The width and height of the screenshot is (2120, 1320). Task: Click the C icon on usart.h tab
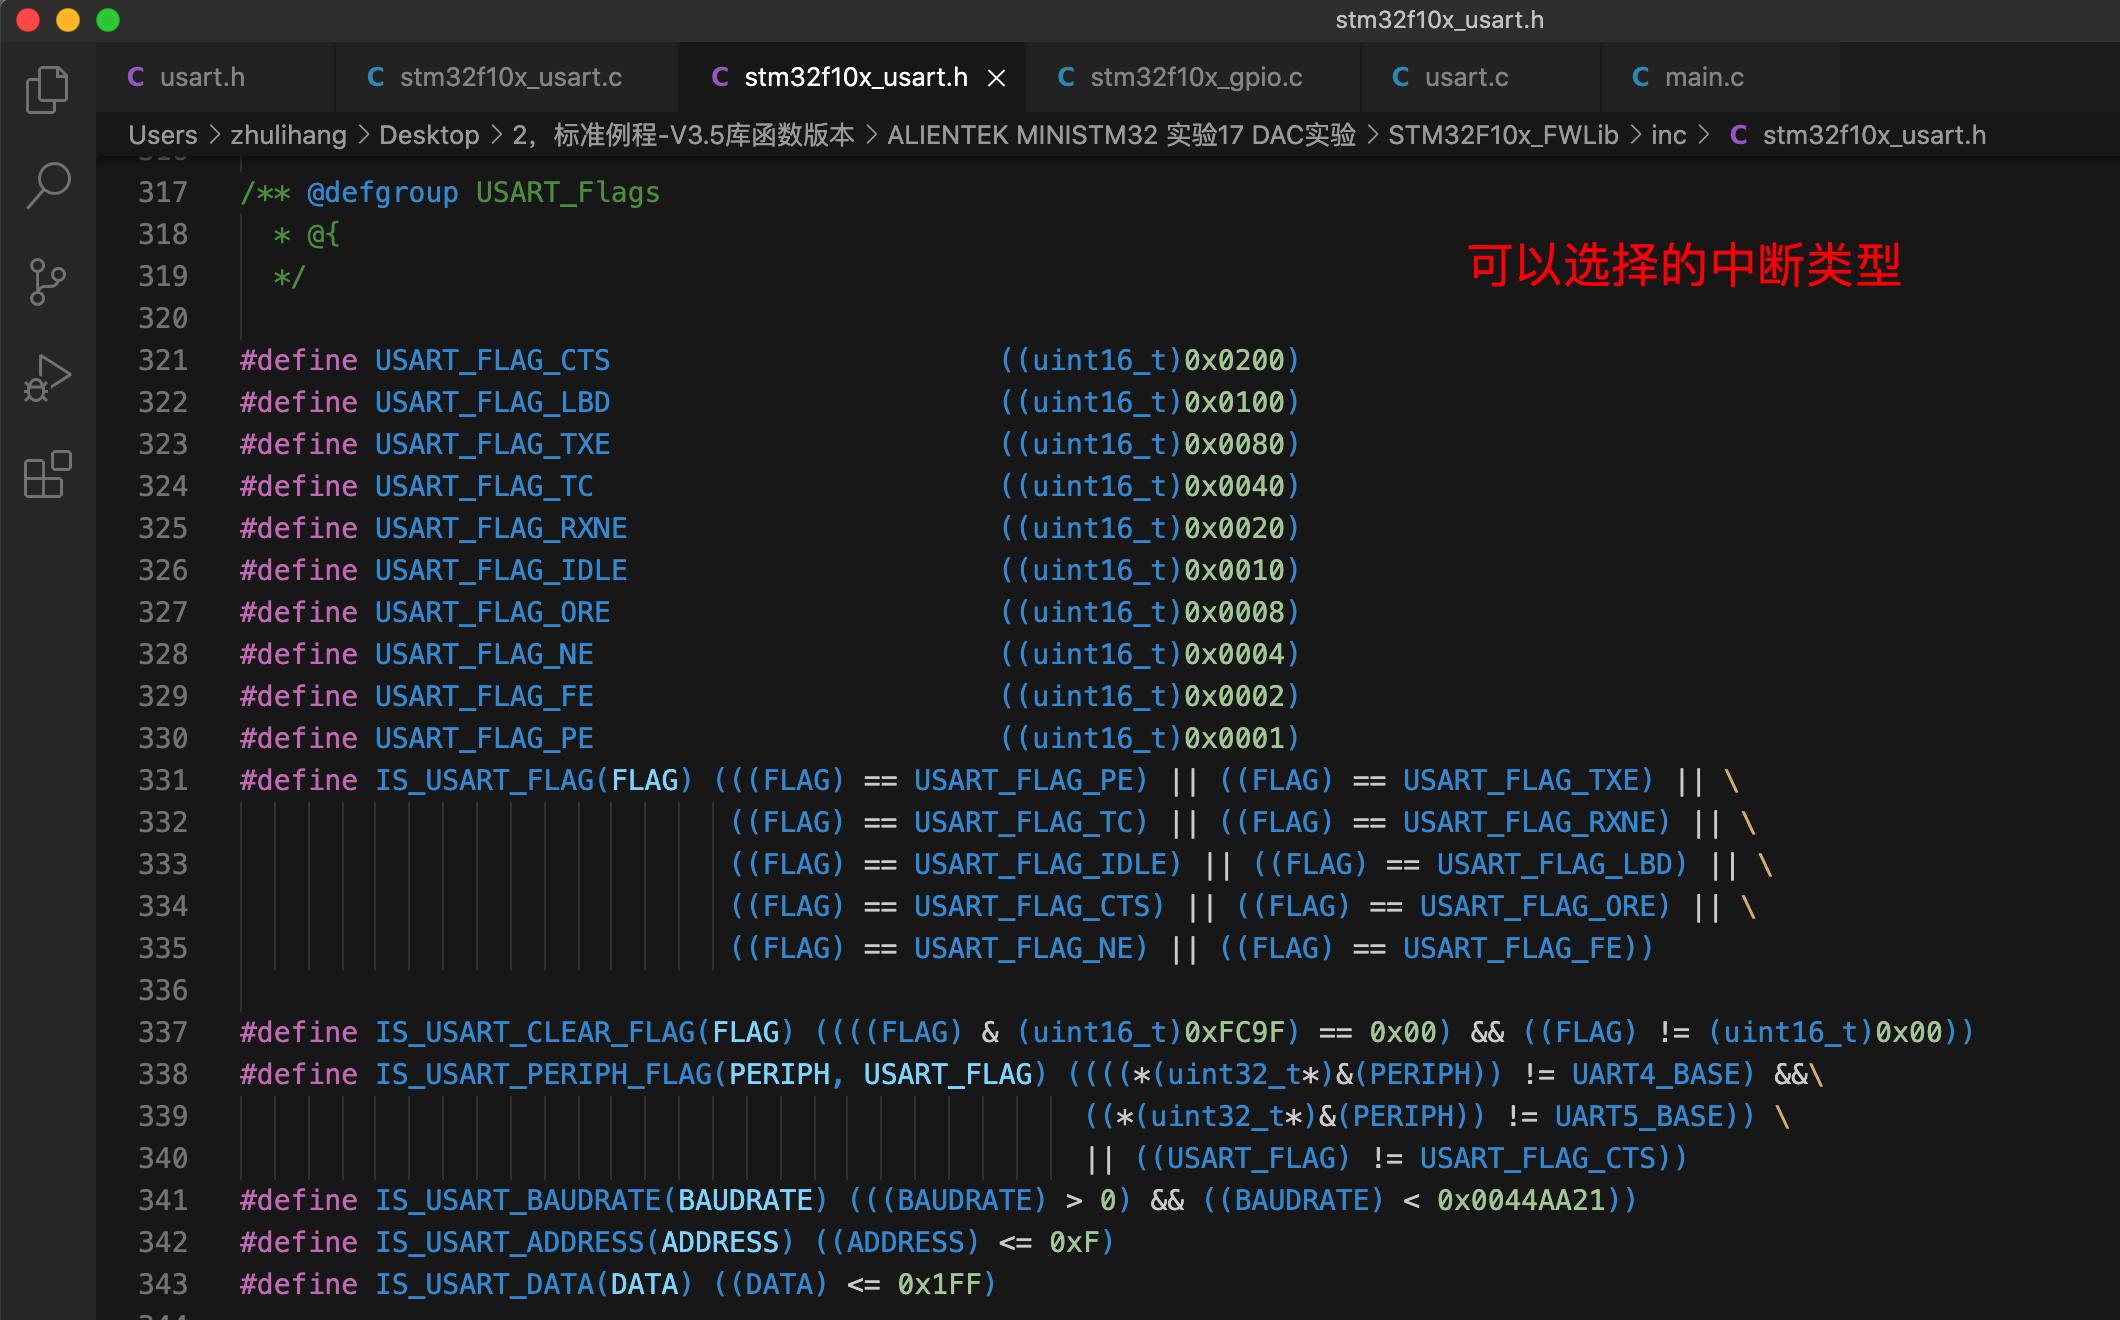pyautogui.click(x=136, y=77)
